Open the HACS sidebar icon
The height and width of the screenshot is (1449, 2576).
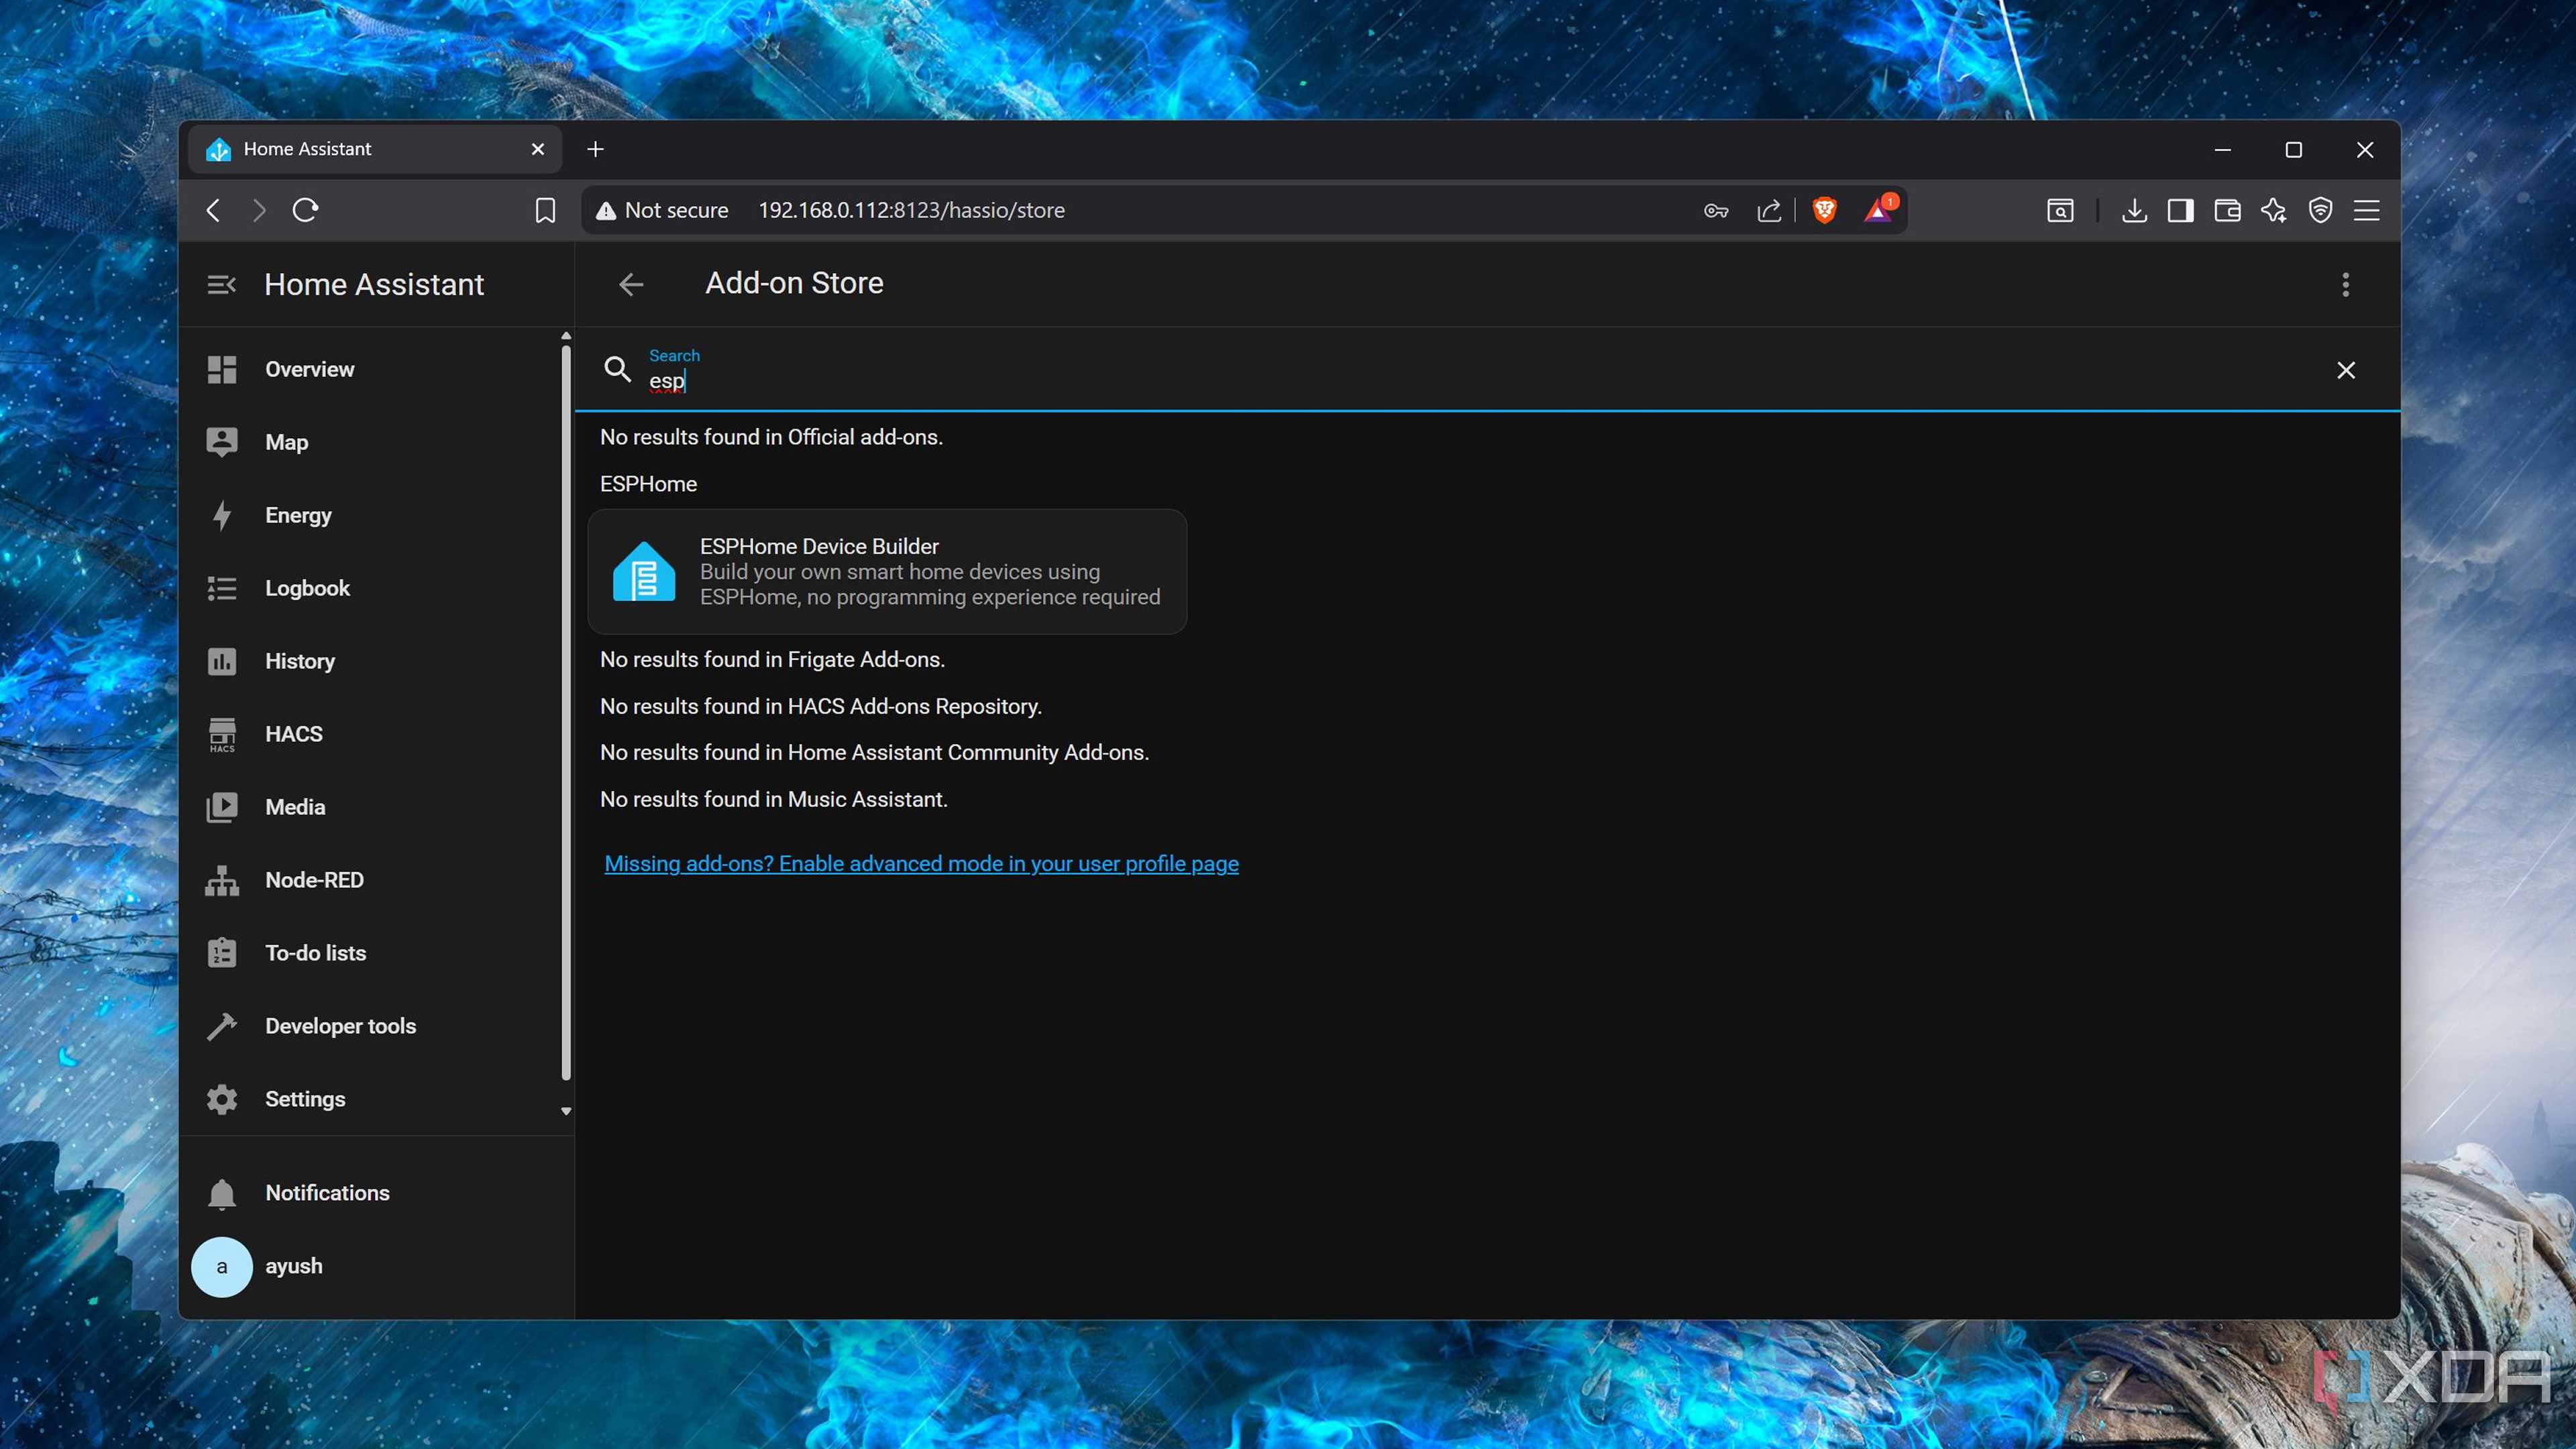click(222, 735)
